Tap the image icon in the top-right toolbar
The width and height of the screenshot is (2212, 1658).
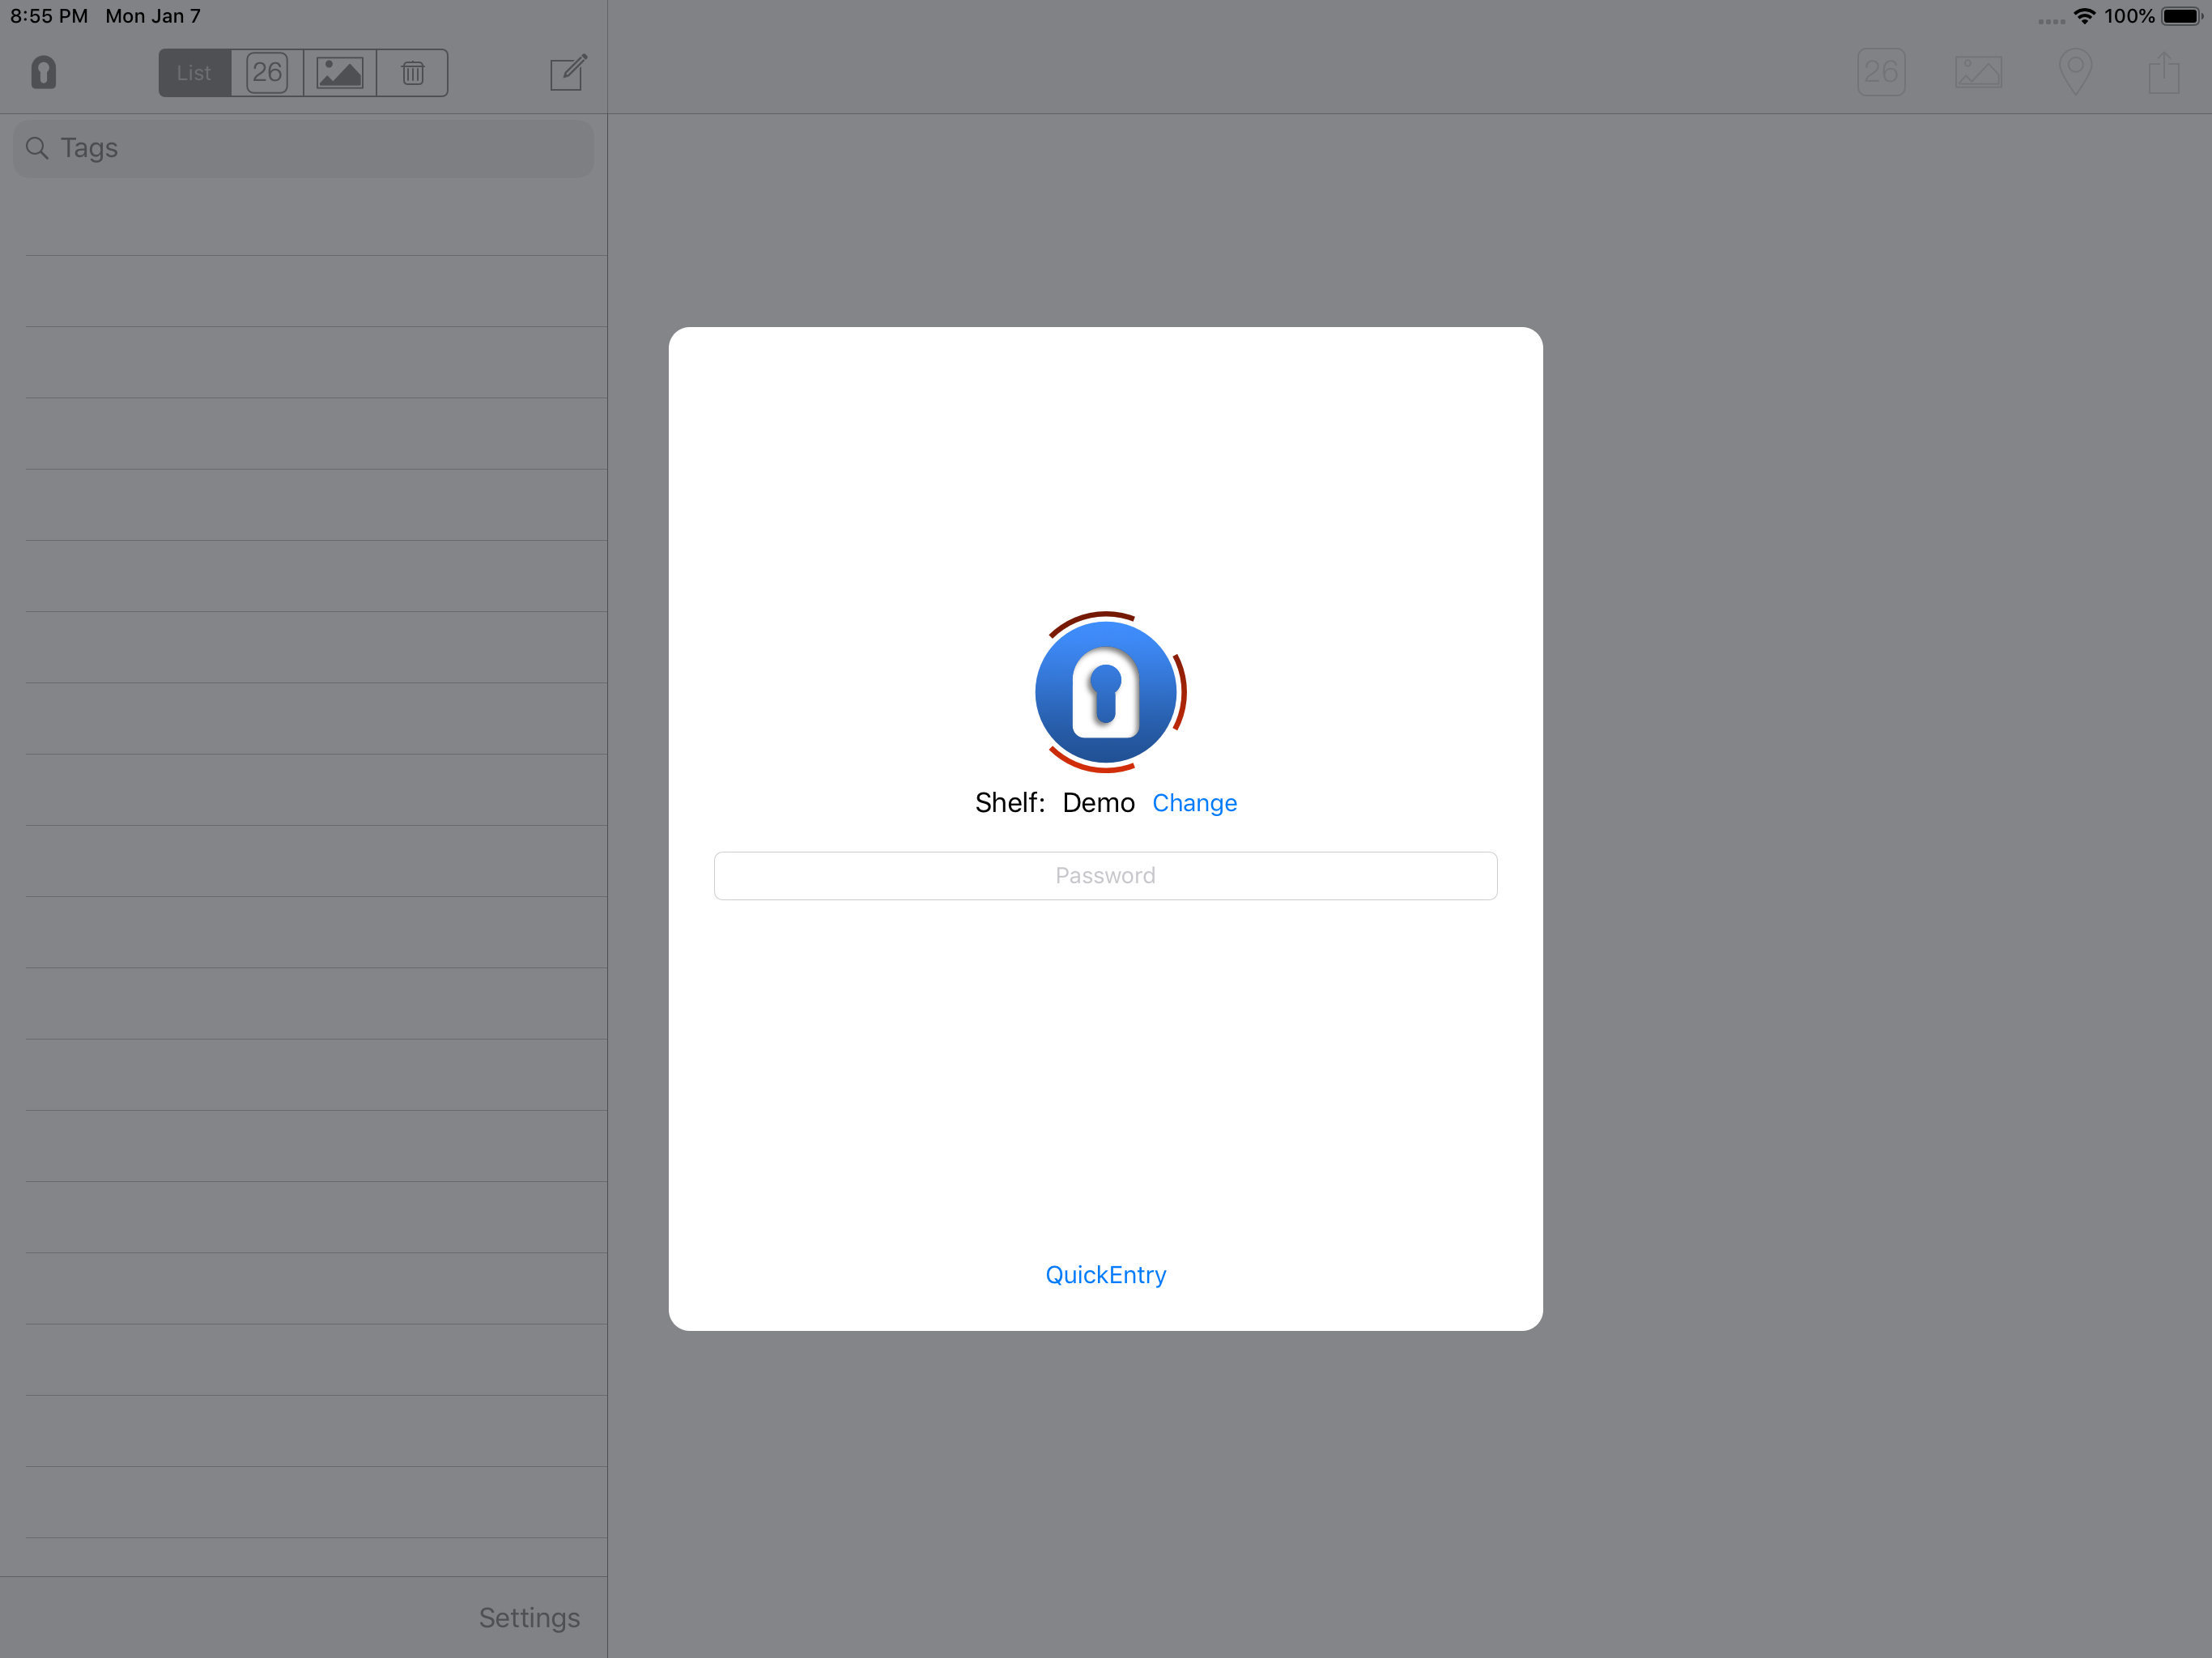point(1978,72)
